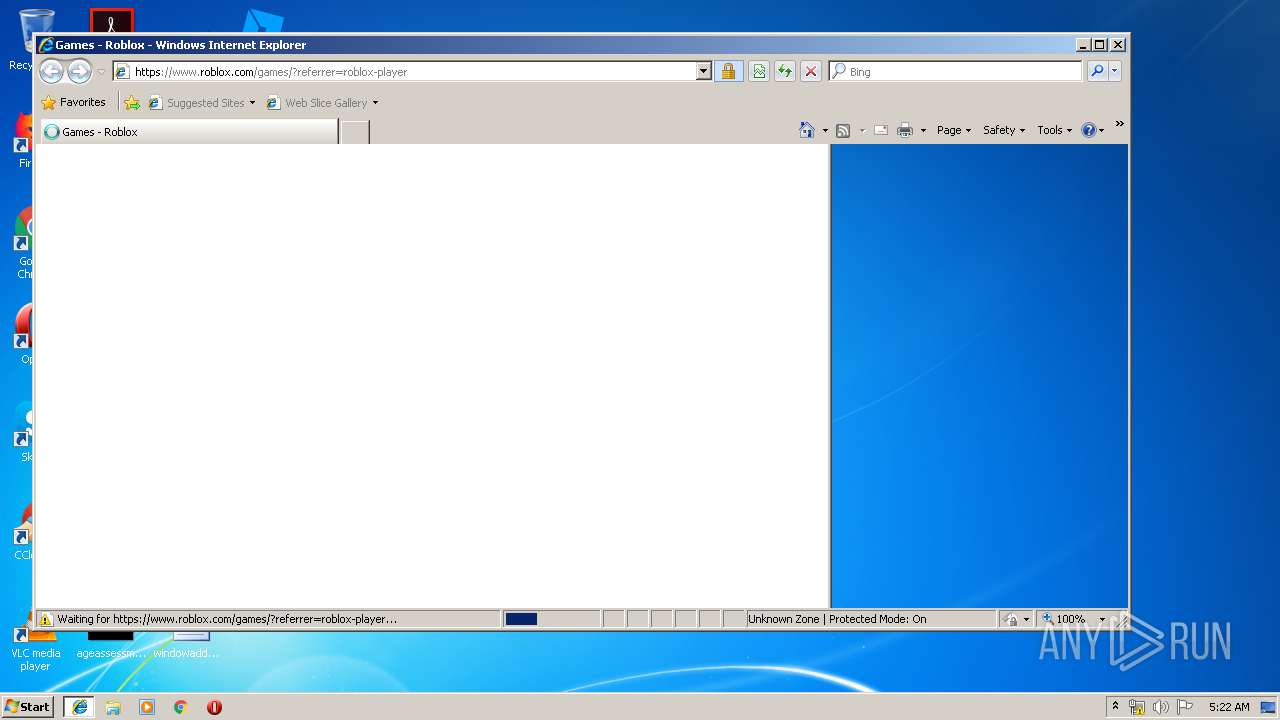The width and height of the screenshot is (1280, 720).
Task: Click the status bar warning icon
Action: coord(45,619)
